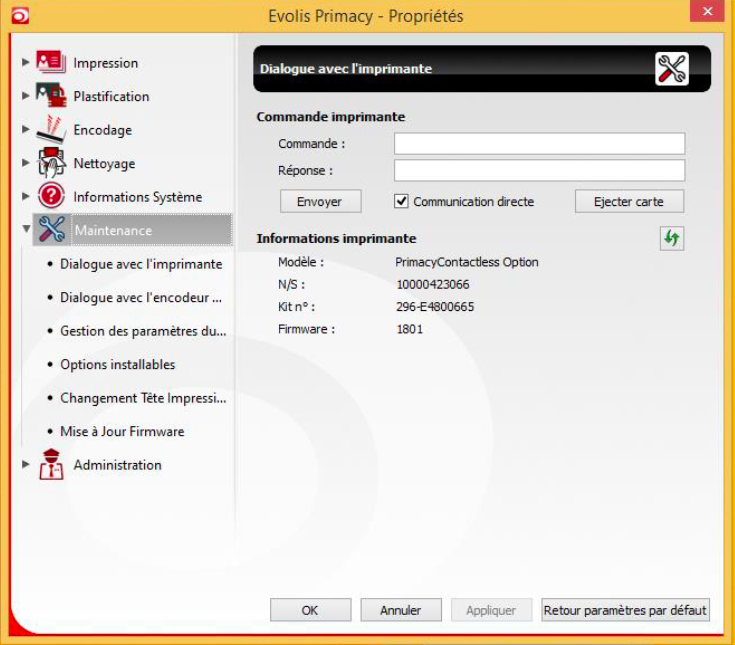
Task: Click the green refresh printer information icon
Action: point(672,238)
